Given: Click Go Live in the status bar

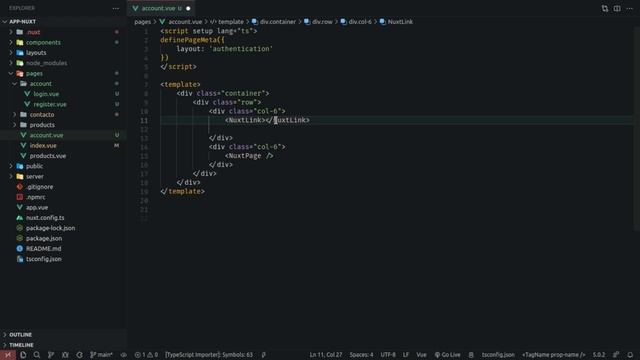Looking at the screenshot, I should 447,355.
